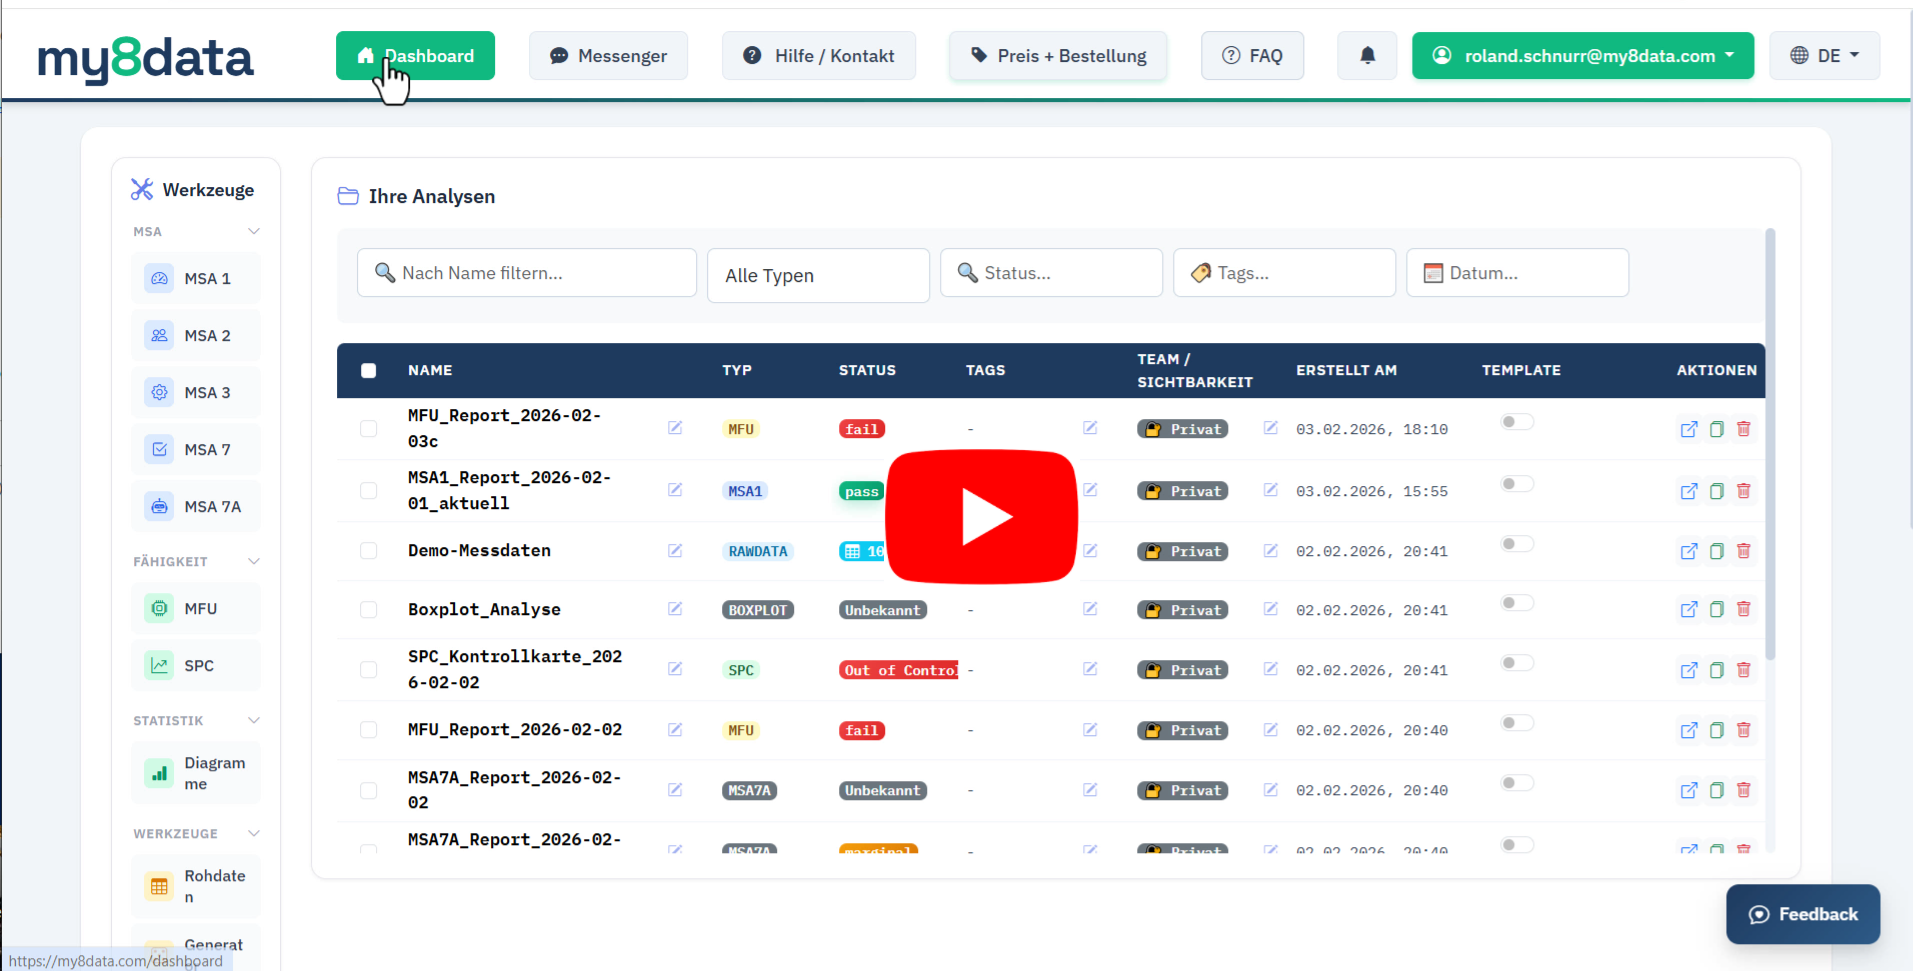1913x971 pixels.
Task: Edit tags for SPC_Kontrollkarte row
Action: [x=1090, y=669]
